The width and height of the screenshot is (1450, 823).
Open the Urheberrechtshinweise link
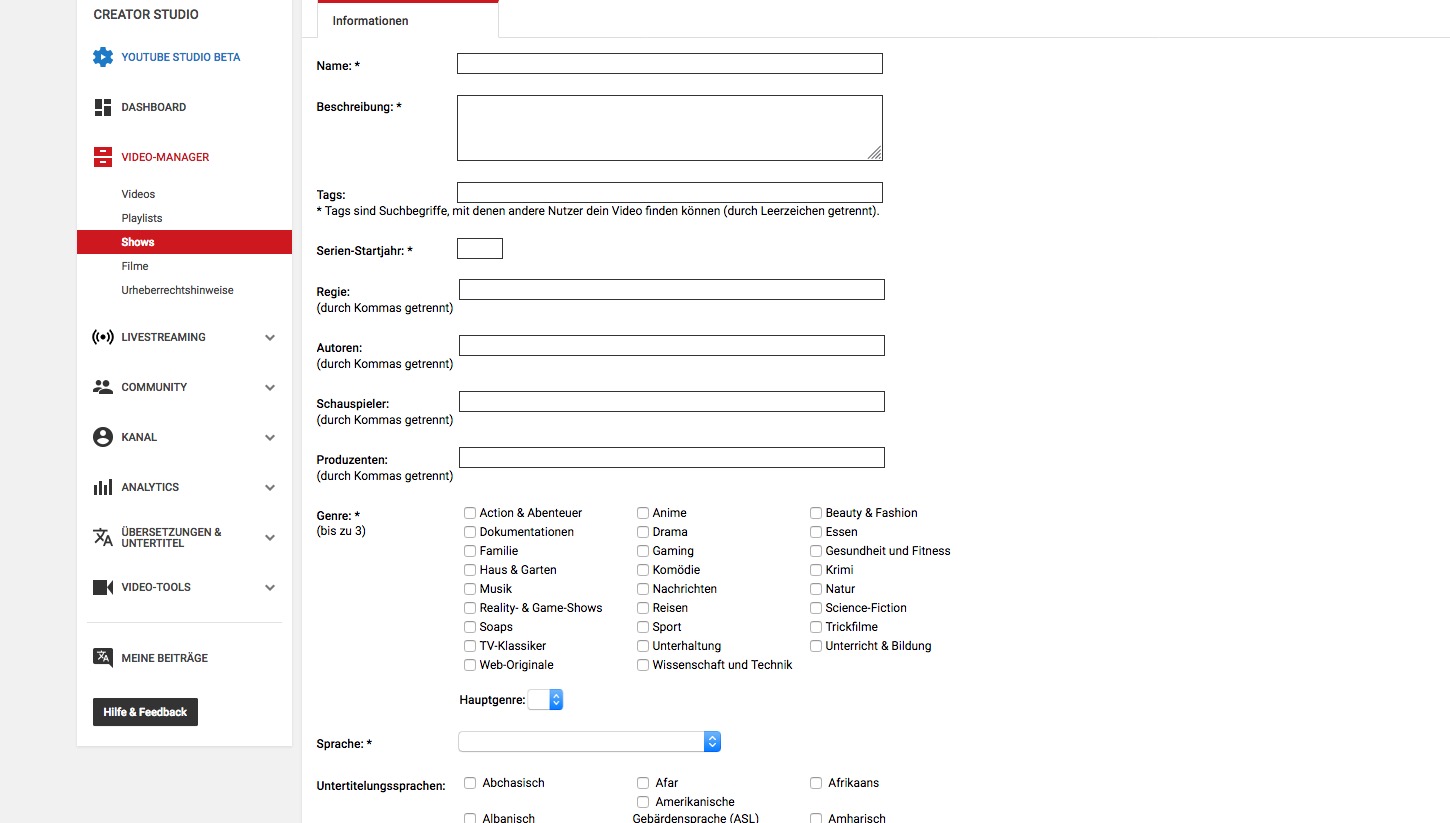(x=177, y=290)
